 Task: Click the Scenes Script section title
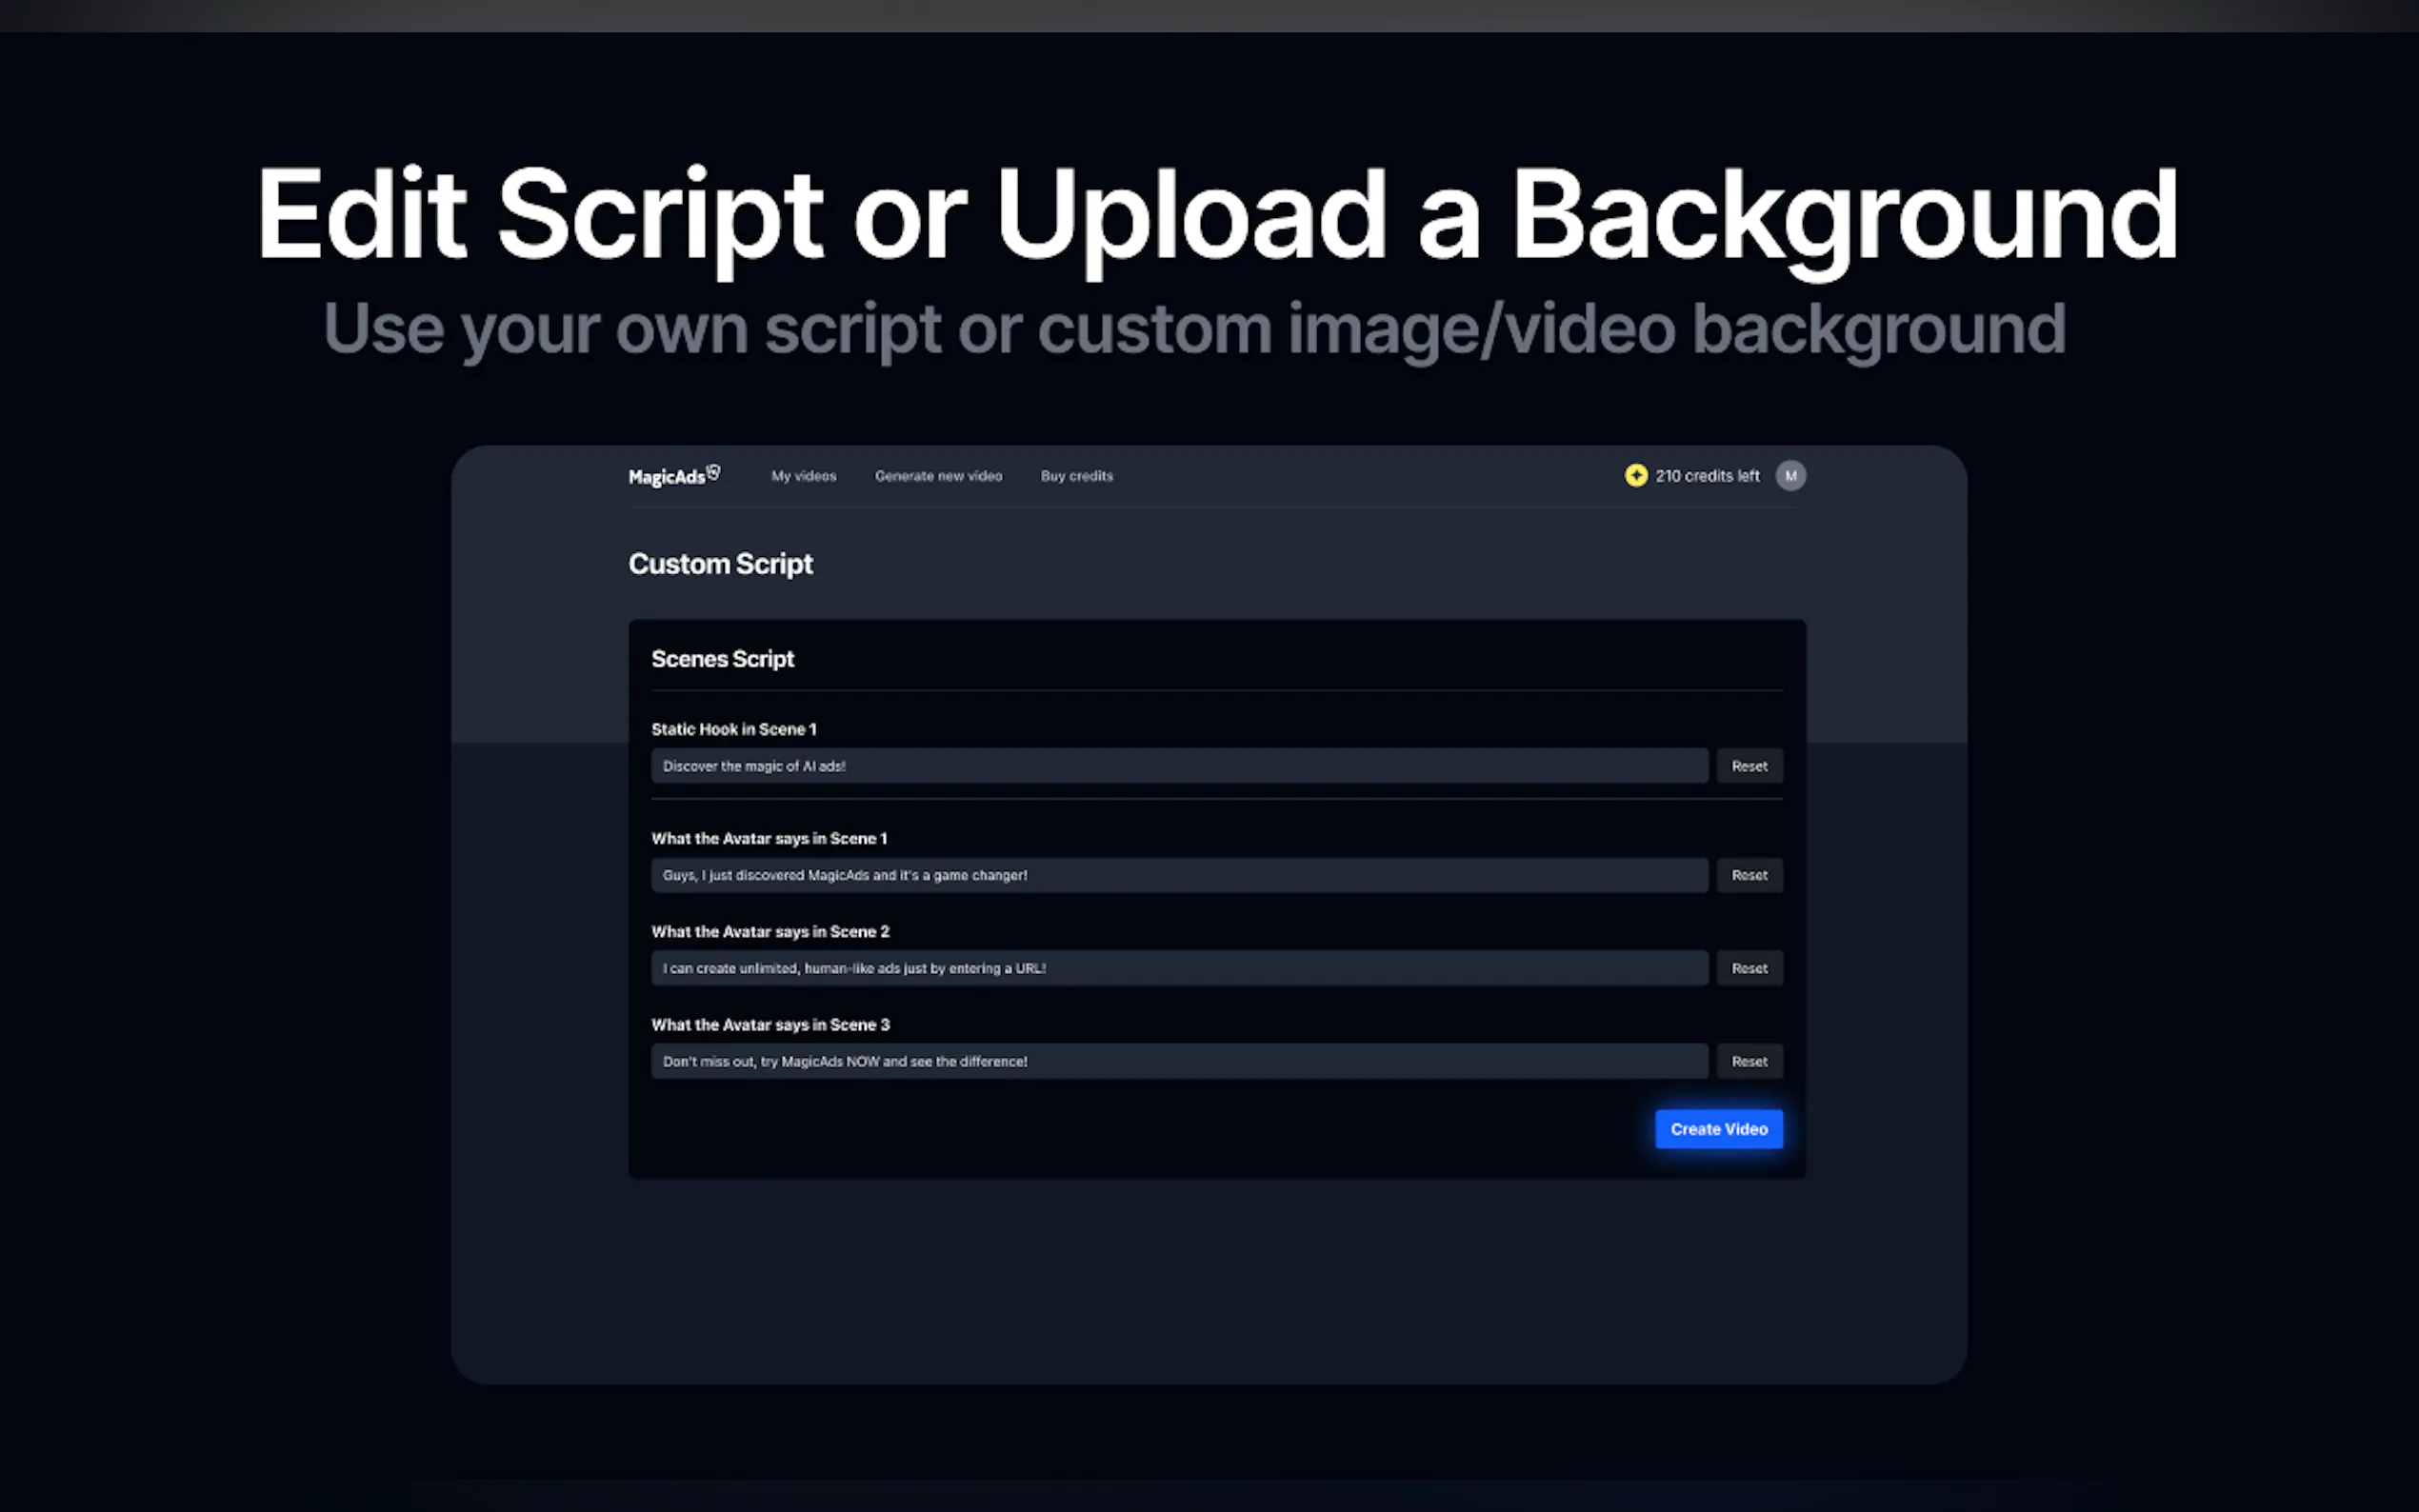722,659
